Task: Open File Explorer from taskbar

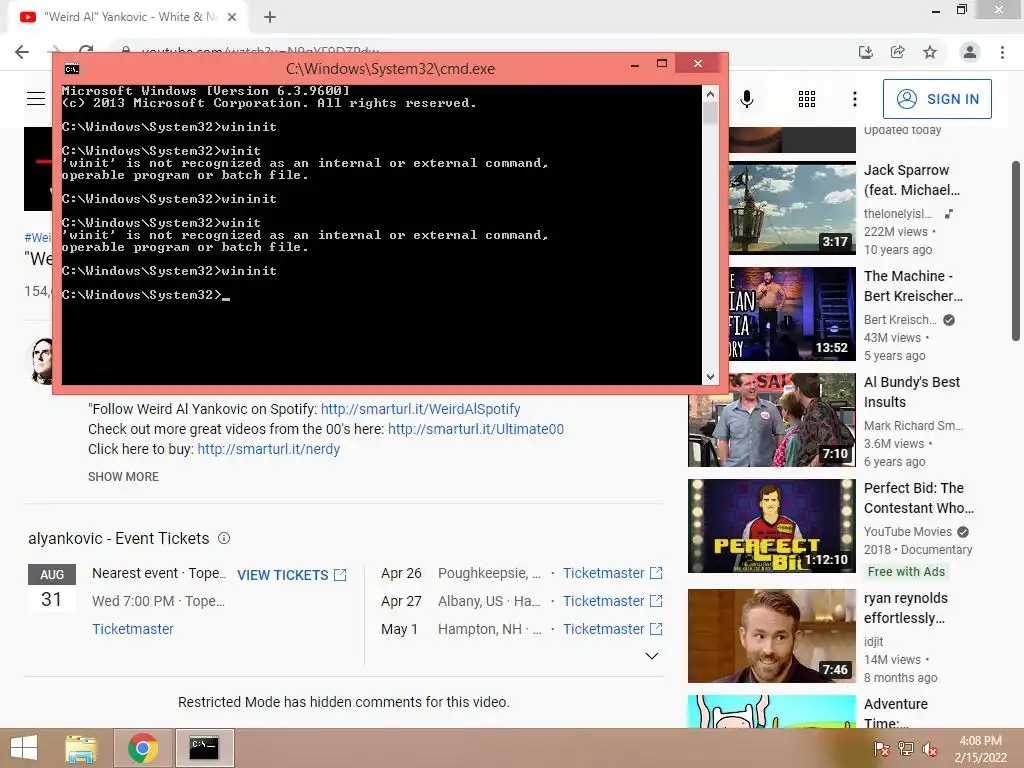Action: coord(81,748)
